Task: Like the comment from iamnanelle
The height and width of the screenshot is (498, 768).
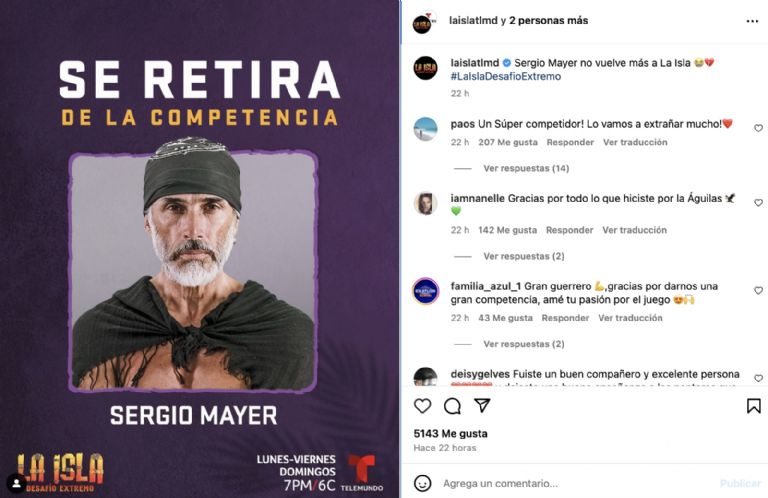Action: (758, 203)
